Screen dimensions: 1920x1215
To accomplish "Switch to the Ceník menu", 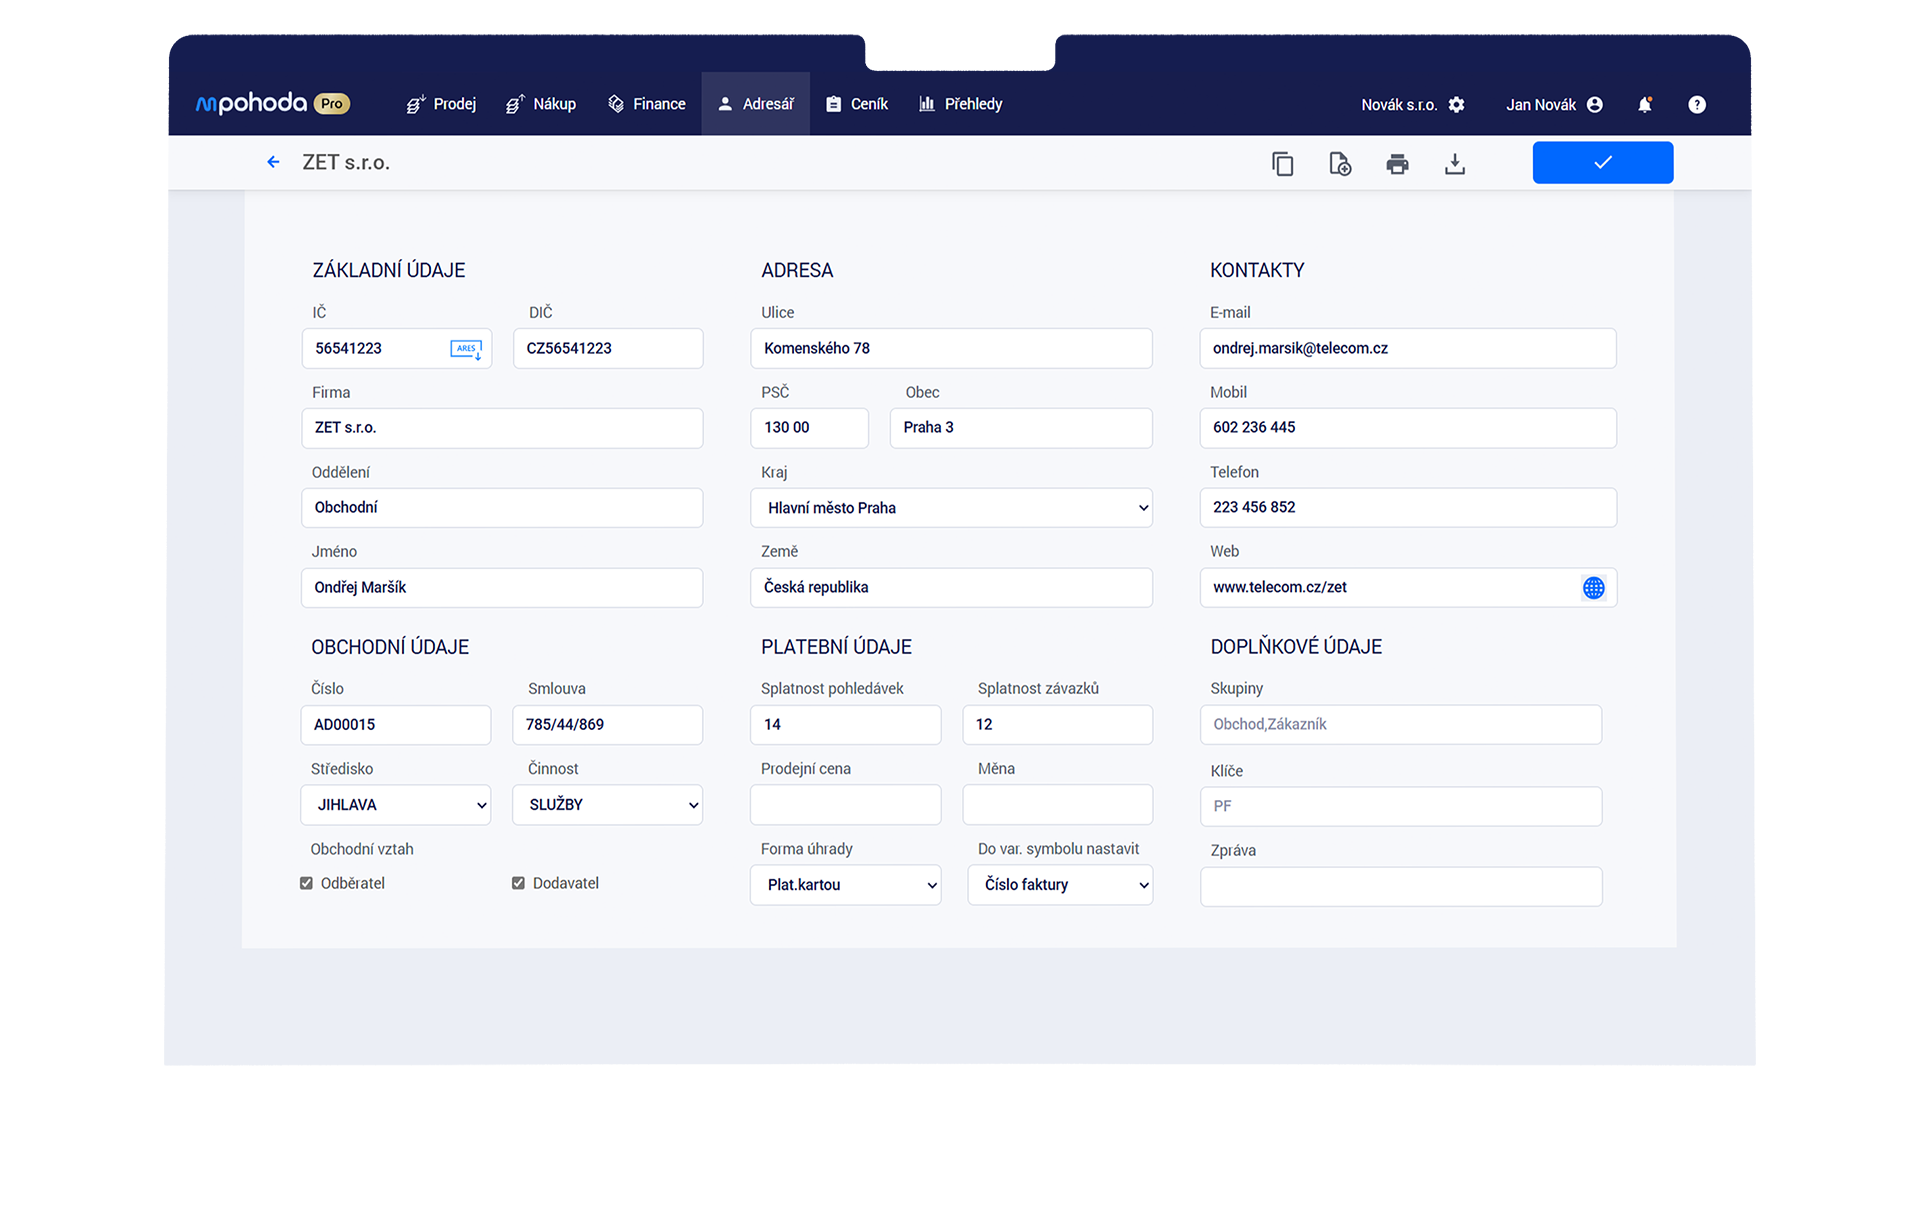I will point(857,104).
